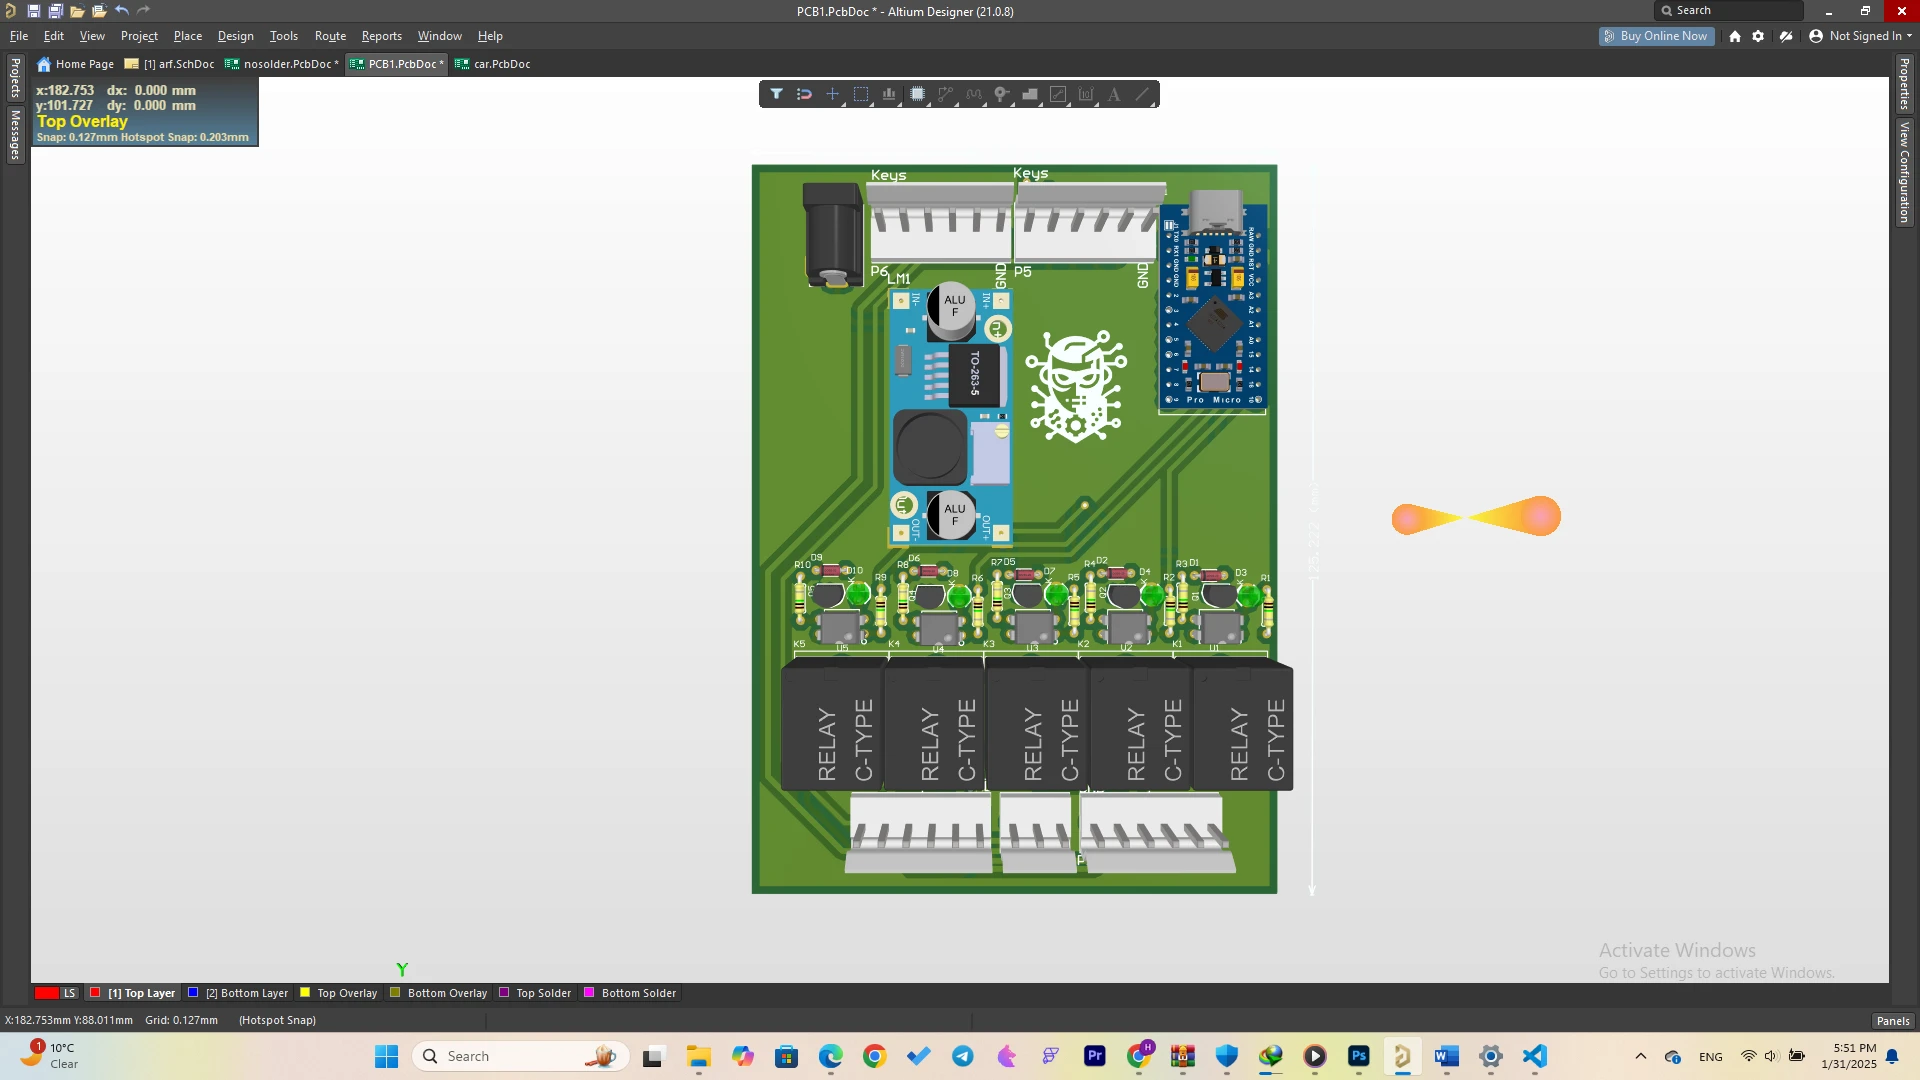1920x1080 pixels.
Task: Click the selection filter funnel icon
Action: click(x=776, y=94)
